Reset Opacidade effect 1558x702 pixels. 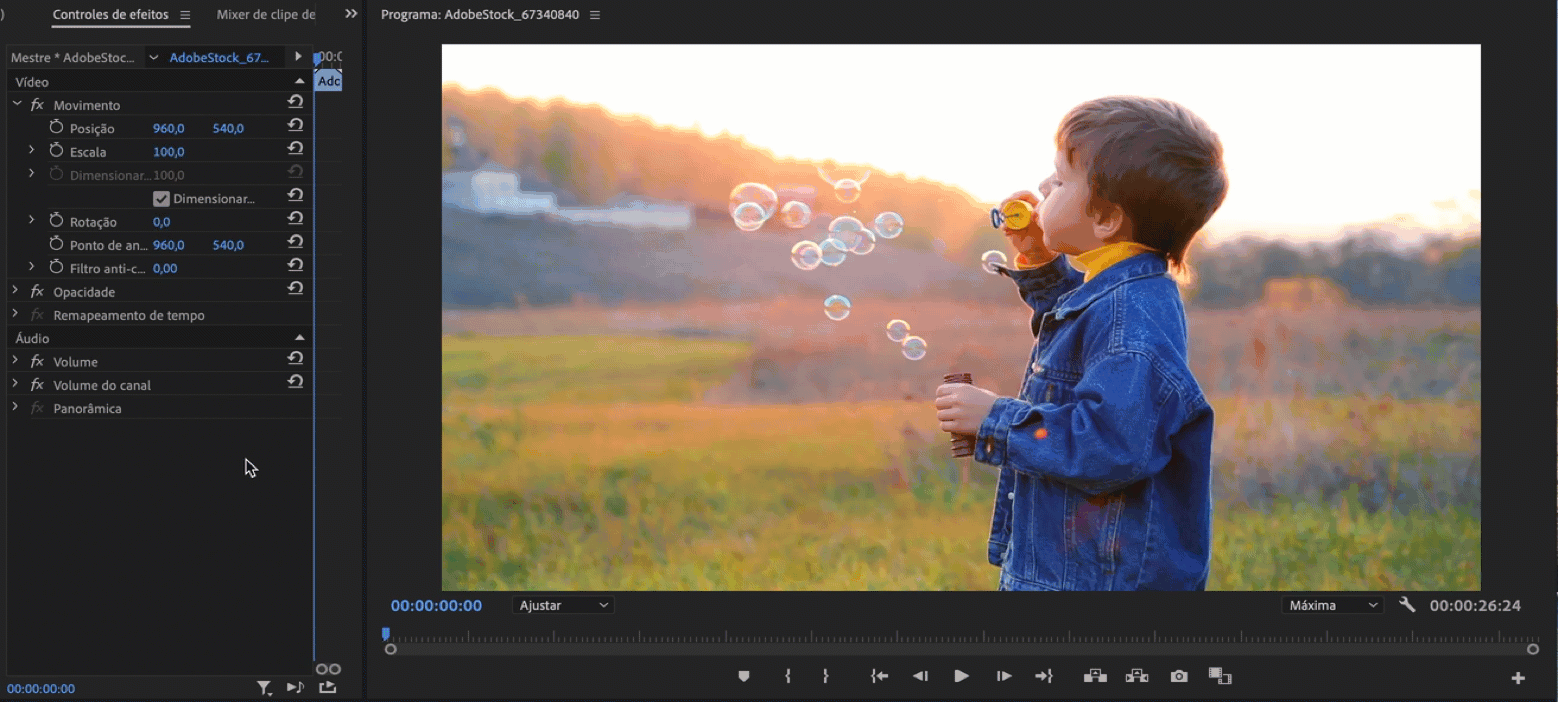click(295, 289)
